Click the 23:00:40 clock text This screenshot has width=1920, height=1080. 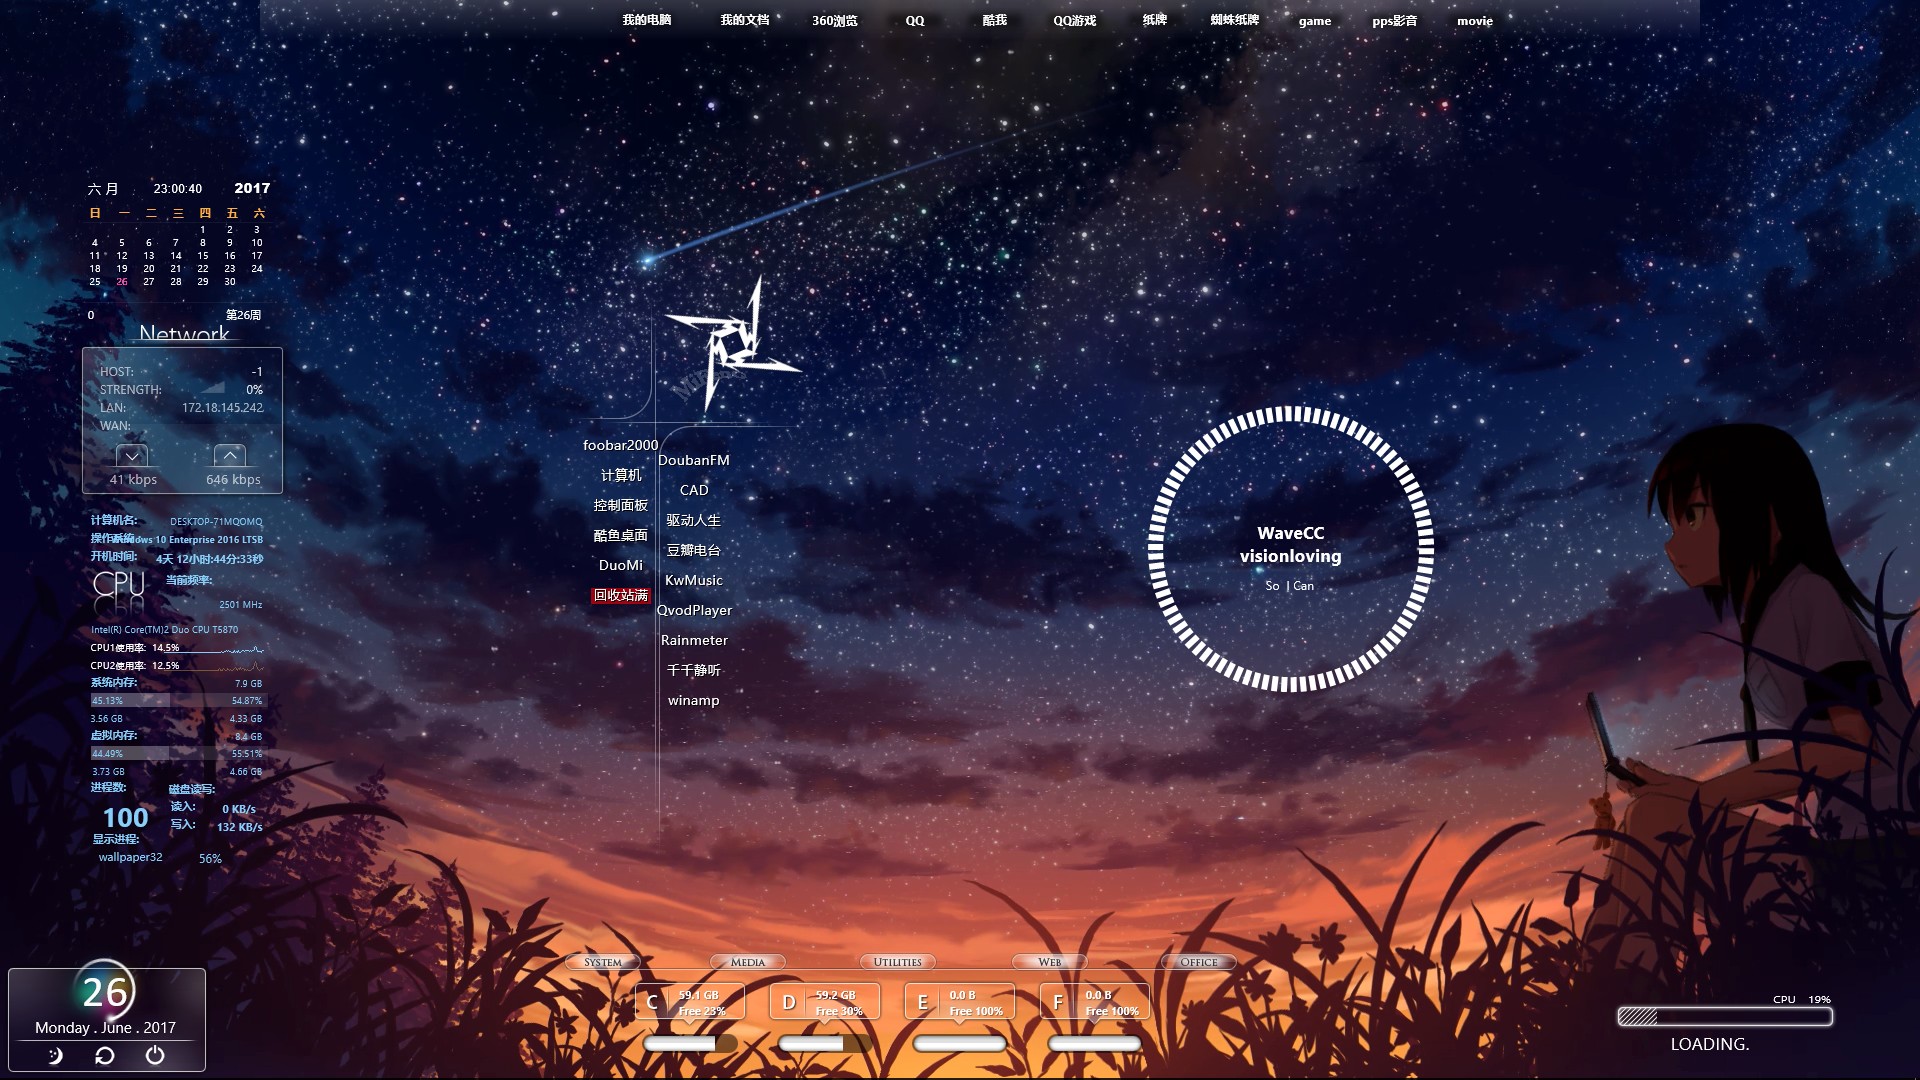178,188
